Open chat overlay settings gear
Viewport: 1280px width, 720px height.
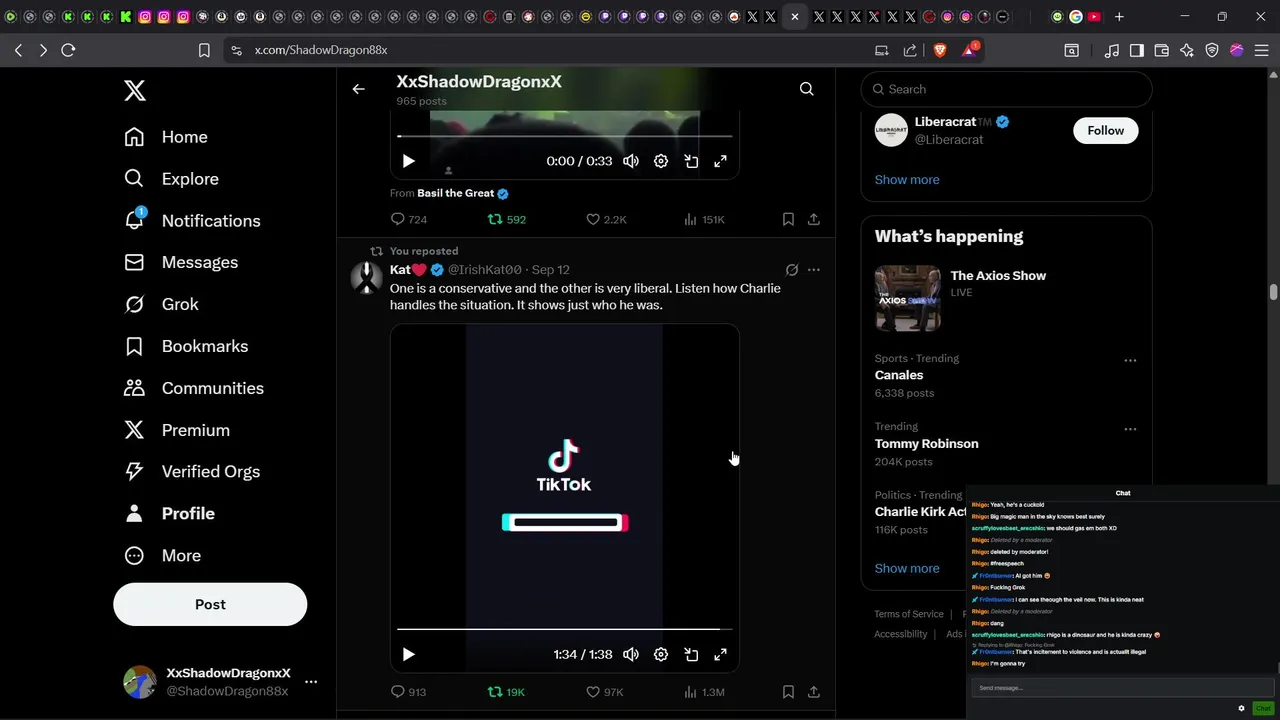click(x=1241, y=708)
